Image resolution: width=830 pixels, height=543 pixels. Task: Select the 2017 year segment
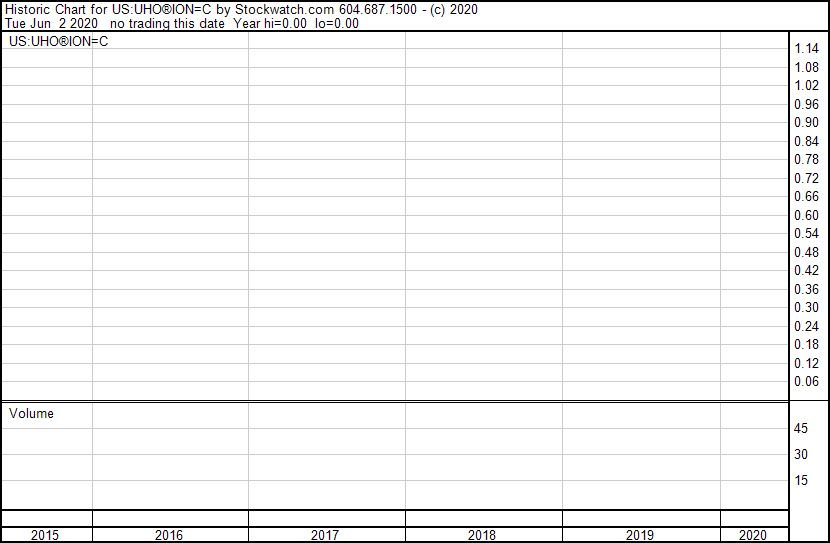[324, 535]
